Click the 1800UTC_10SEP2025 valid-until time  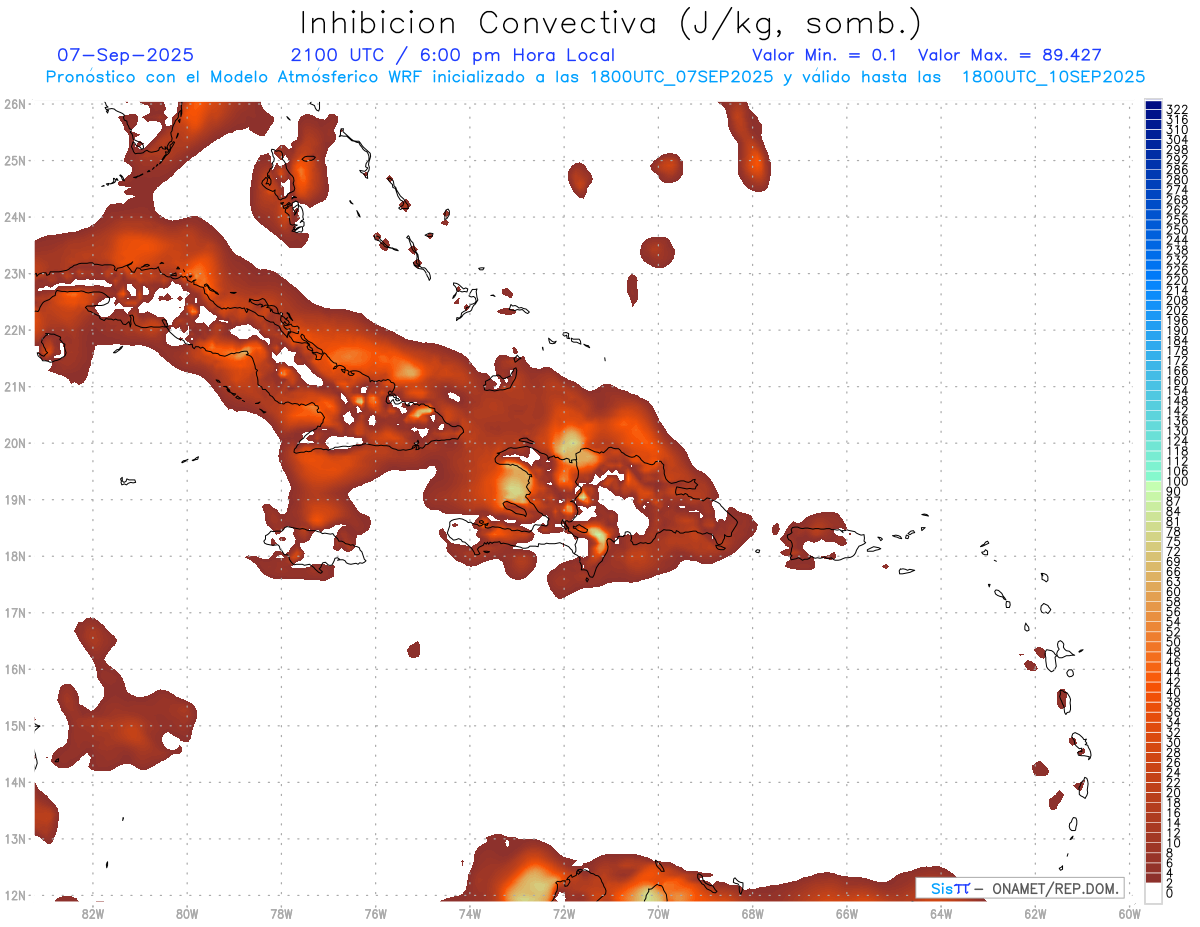[x=1053, y=77]
